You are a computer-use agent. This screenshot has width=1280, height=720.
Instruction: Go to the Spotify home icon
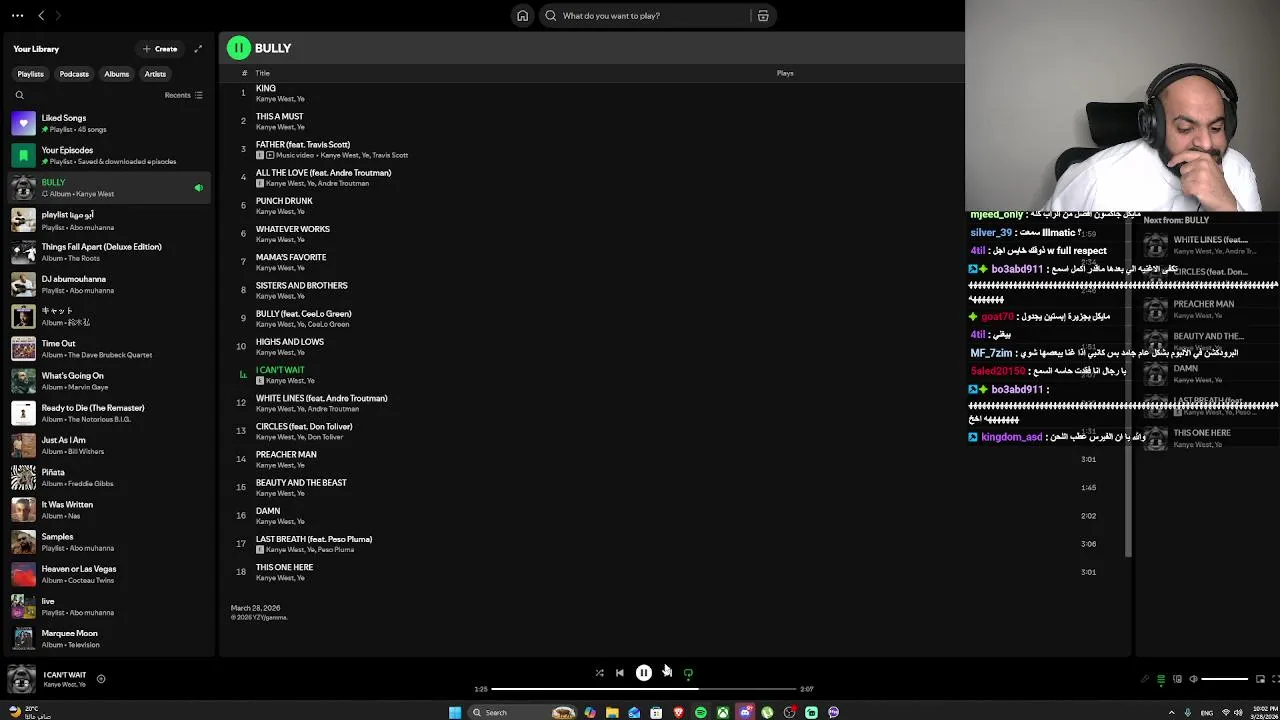(x=522, y=16)
